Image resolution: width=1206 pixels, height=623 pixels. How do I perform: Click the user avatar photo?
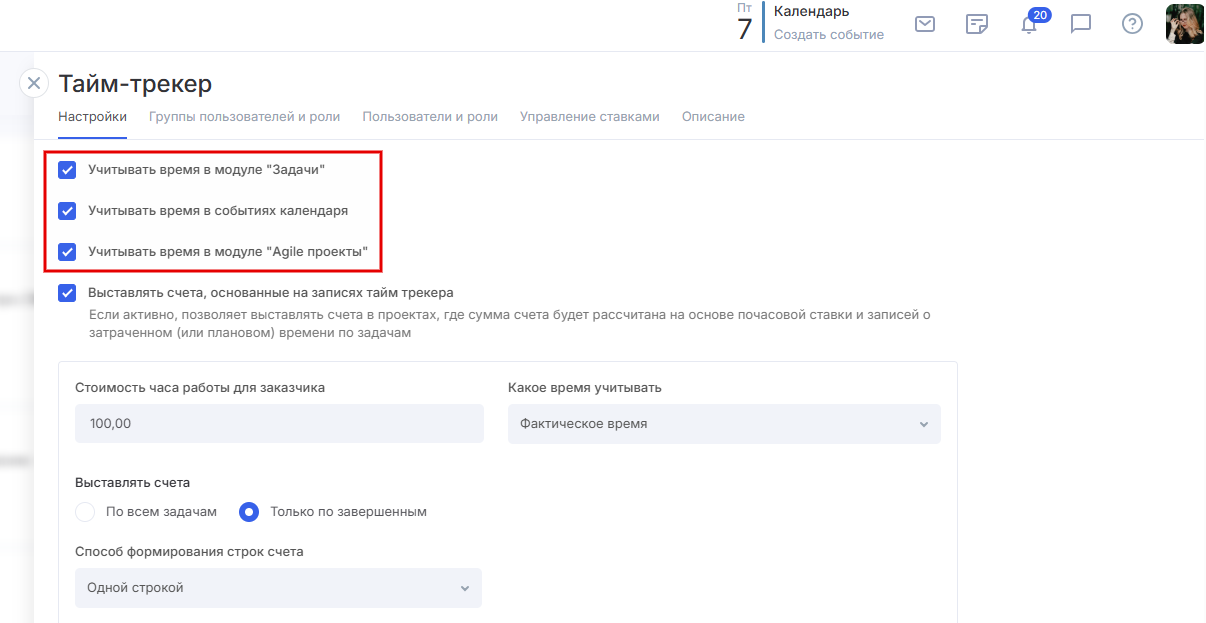(x=1184, y=24)
